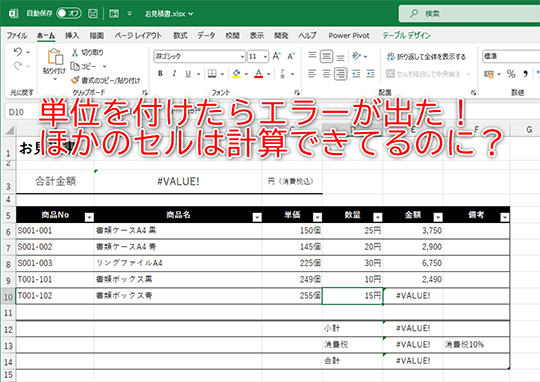
Task: Click the Paste clipboard icon
Action: (55, 56)
